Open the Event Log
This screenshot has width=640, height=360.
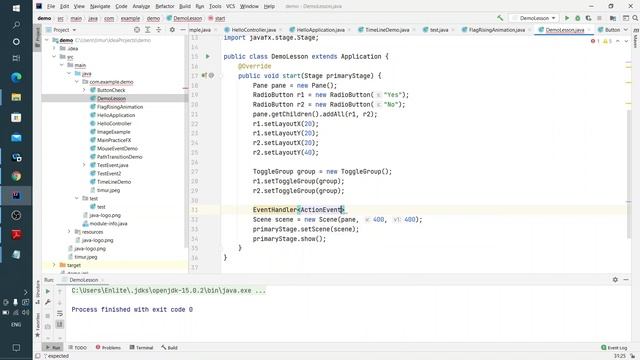pyautogui.click(x=614, y=348)
